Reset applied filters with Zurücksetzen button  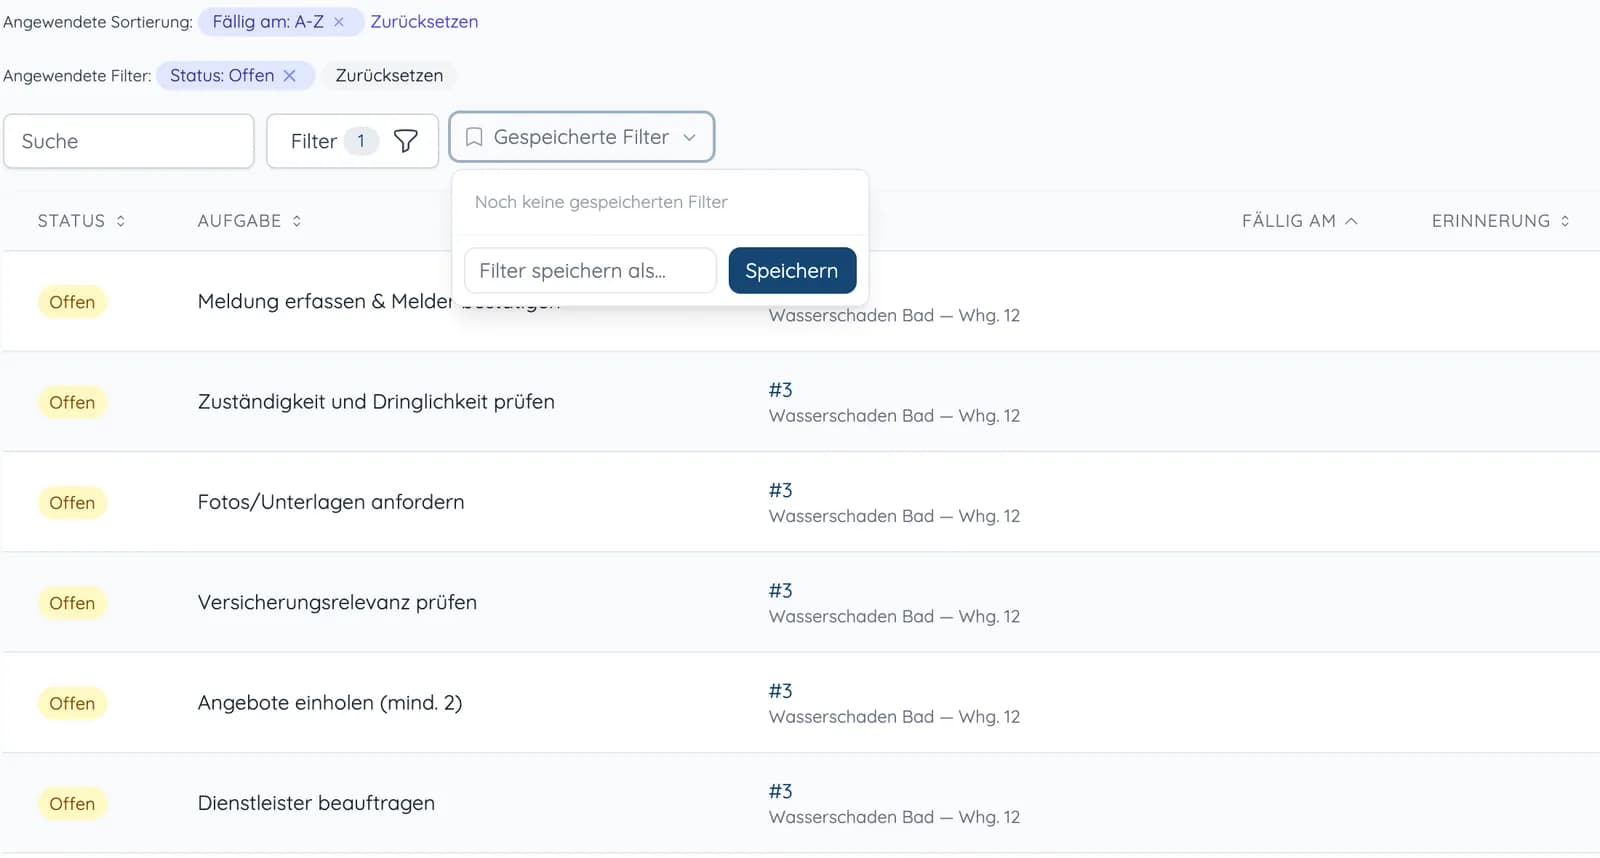click(389, 76)
